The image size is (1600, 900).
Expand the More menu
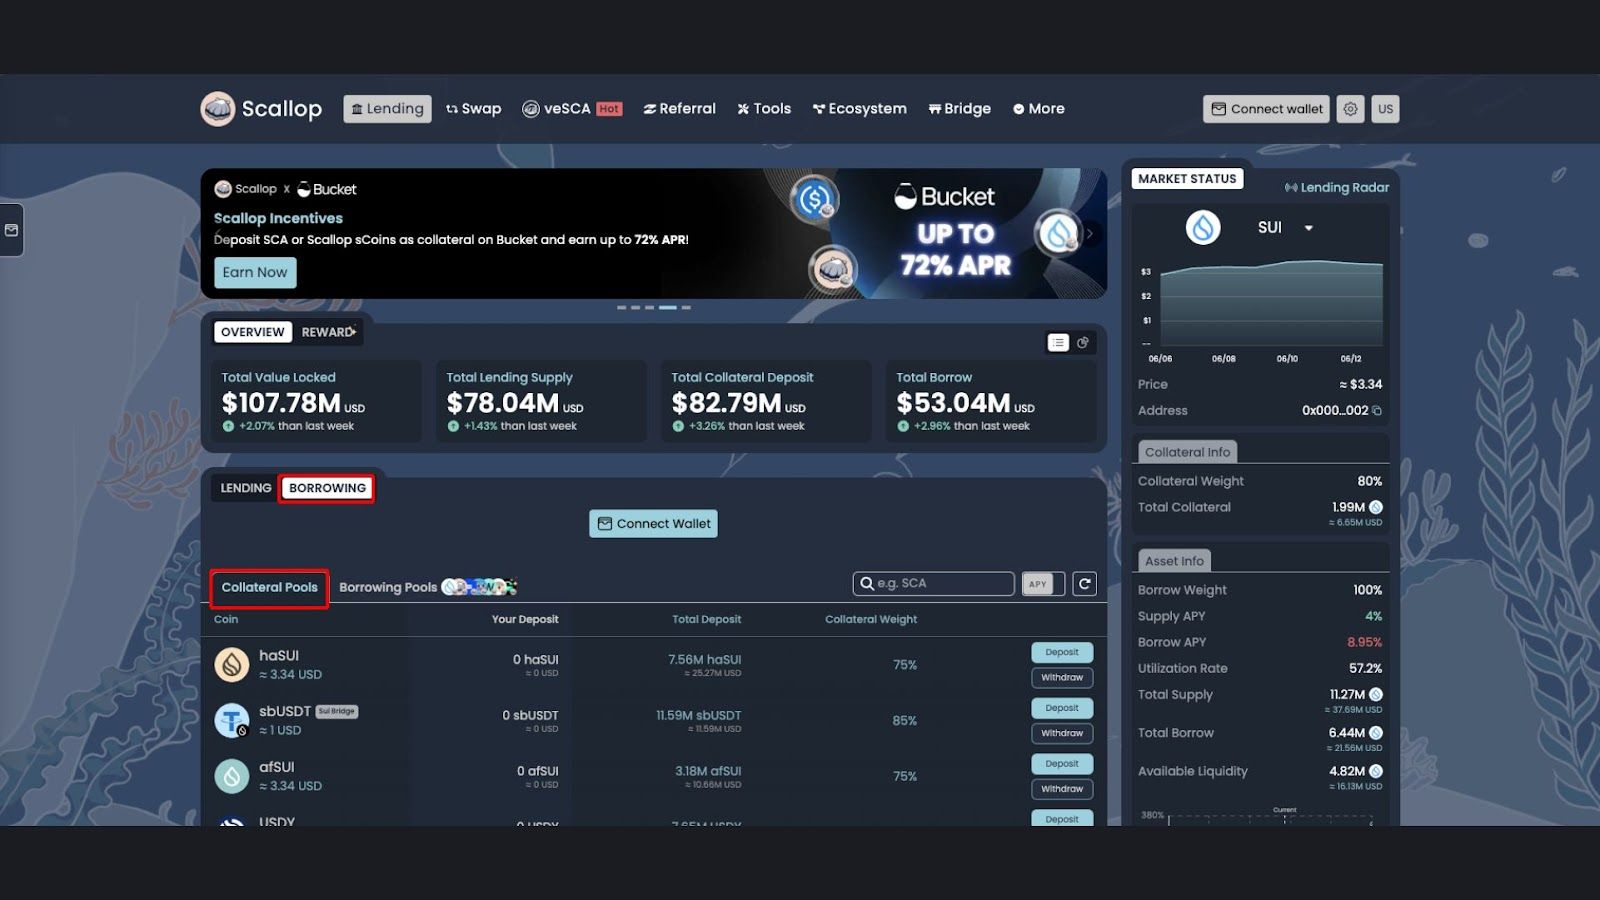[x=1038, y=109]
